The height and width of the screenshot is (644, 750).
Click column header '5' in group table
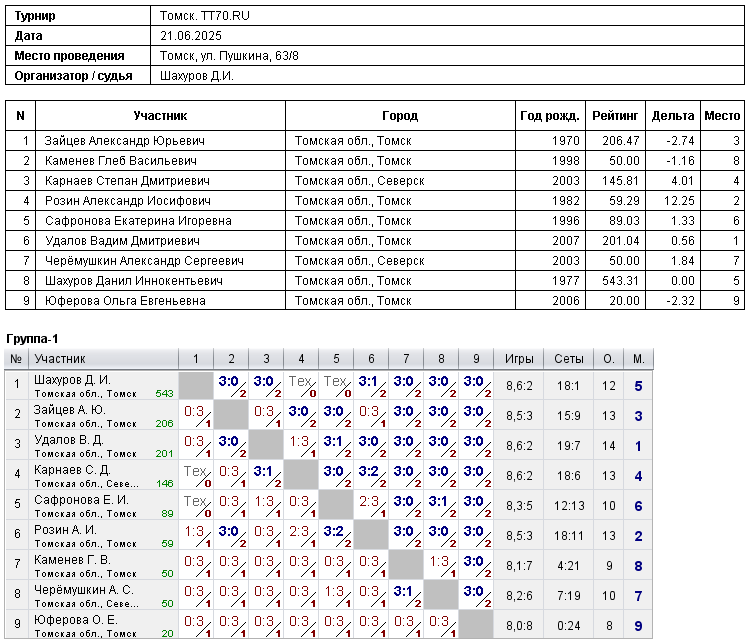(x=336, y=359)
